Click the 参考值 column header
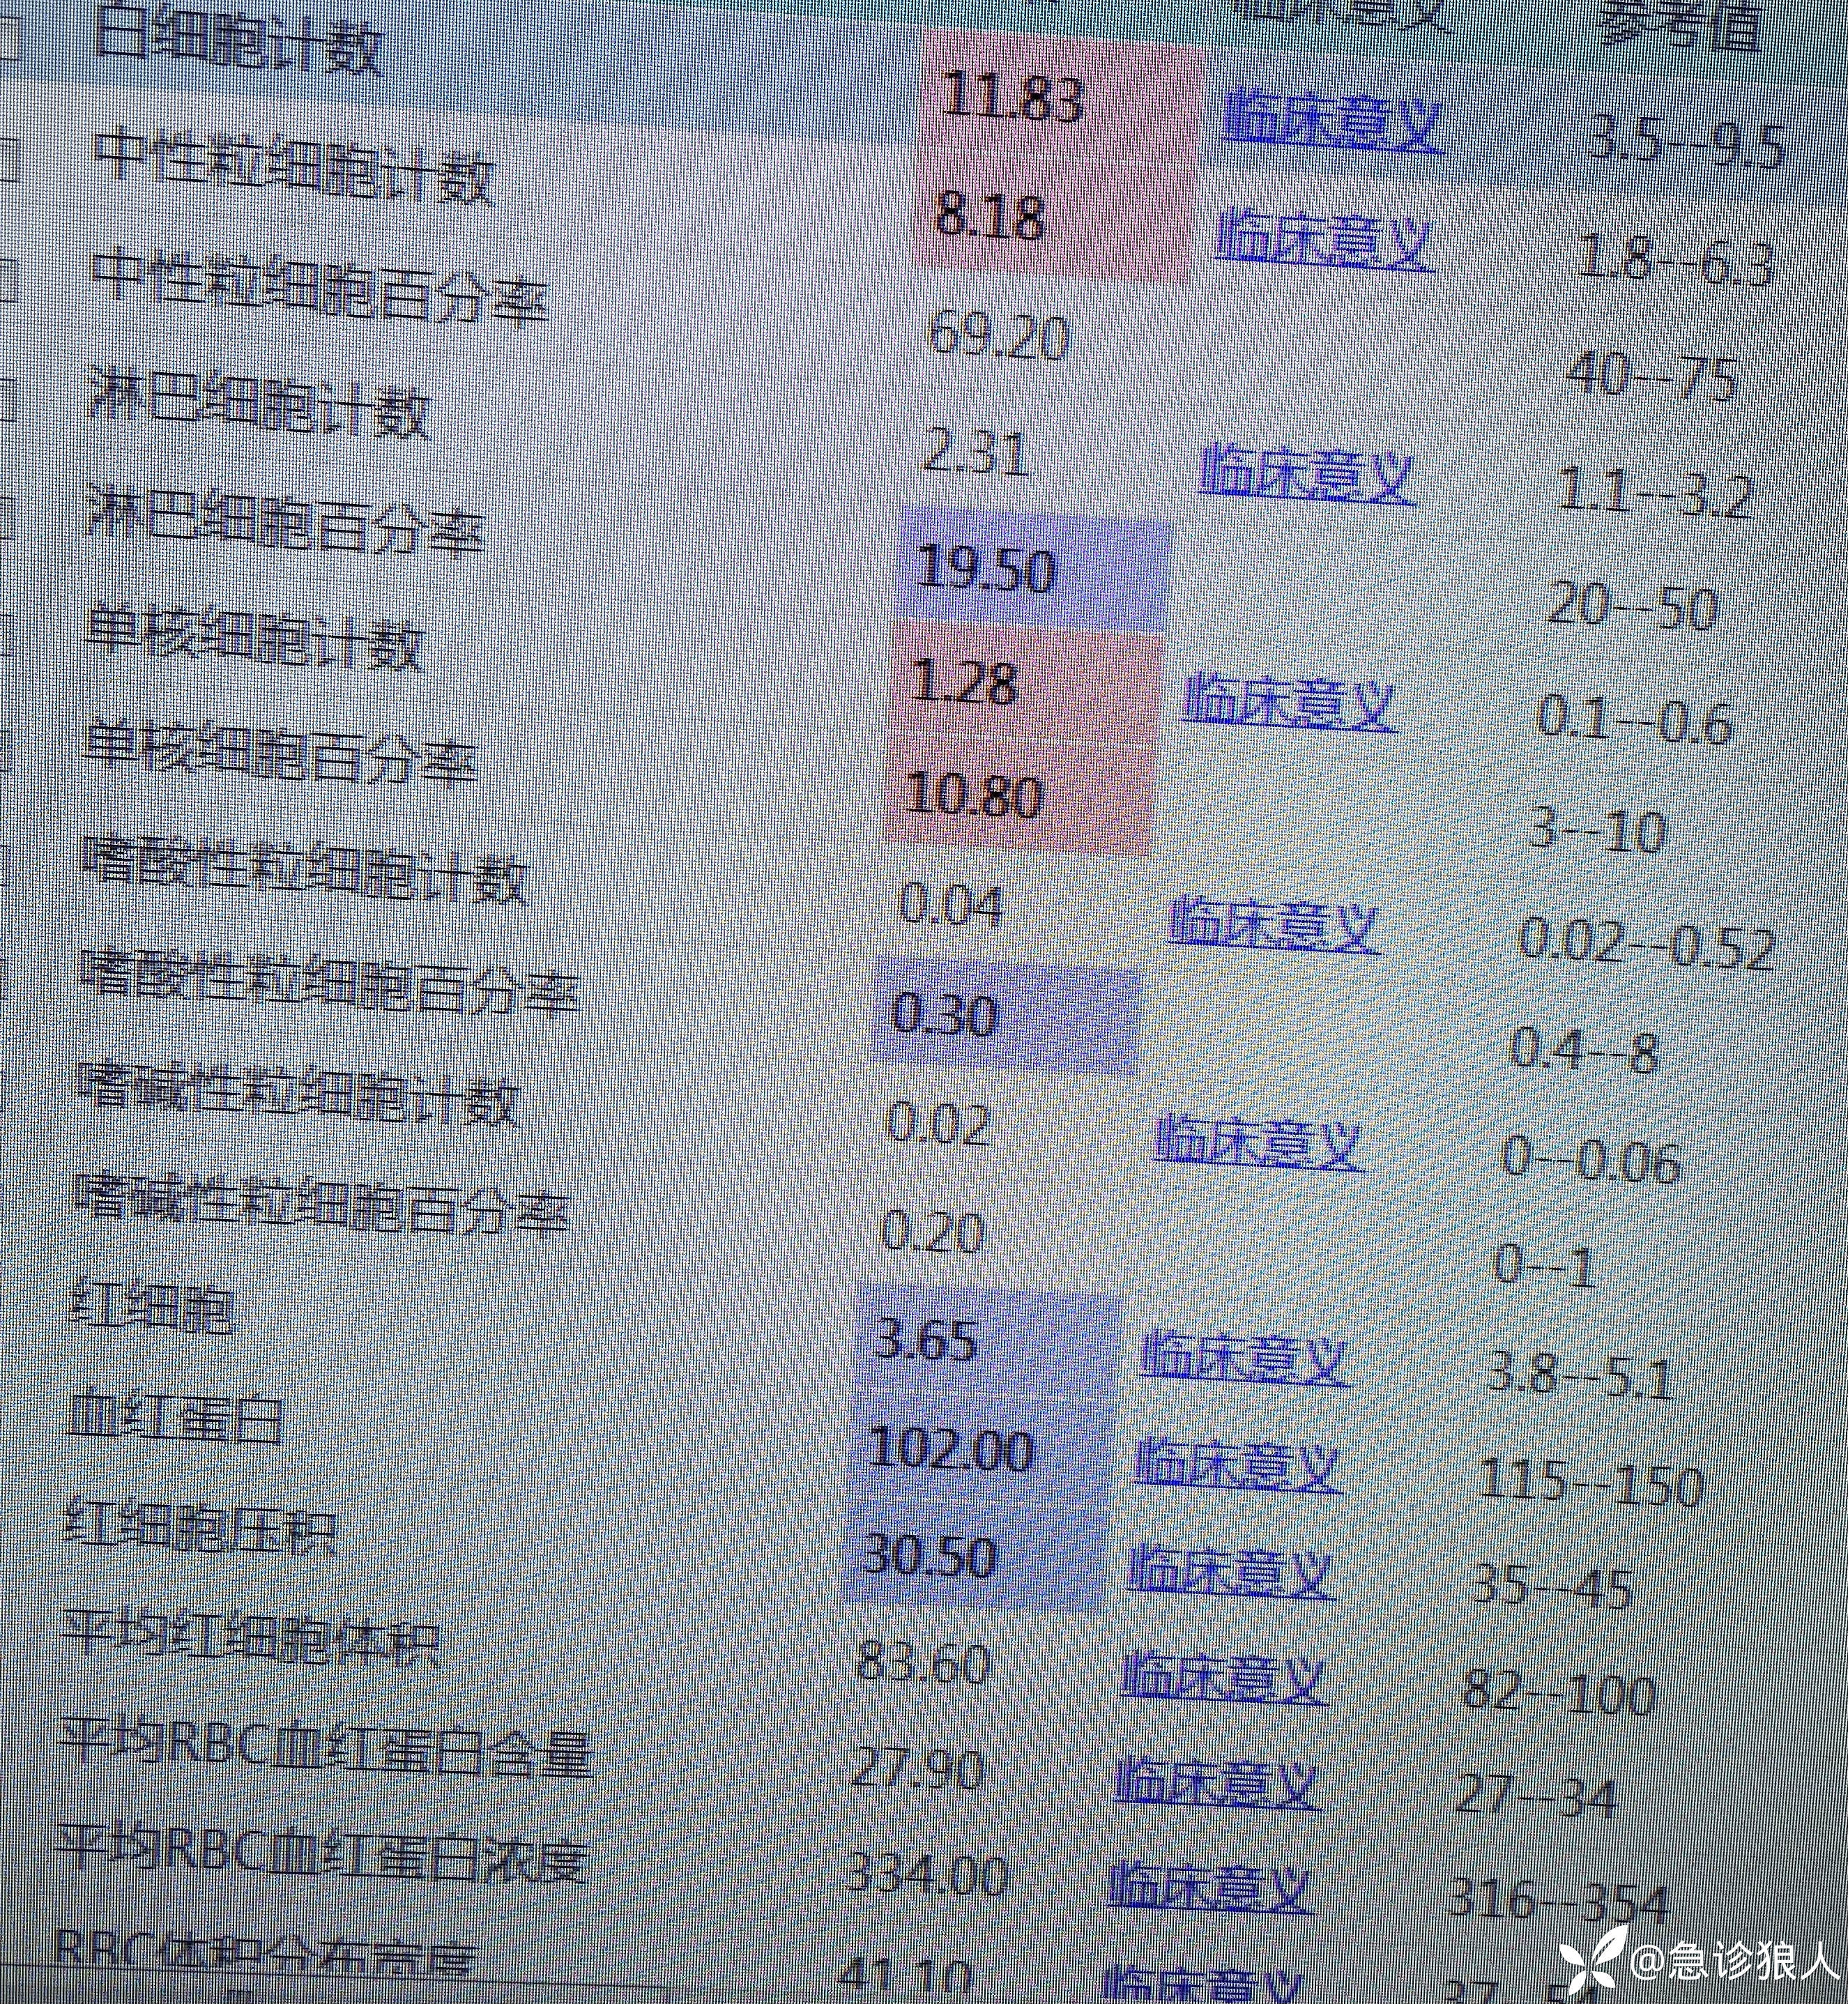Image resolution: width=1848 pixels, height=2004 pixels. coord(1680,25)
